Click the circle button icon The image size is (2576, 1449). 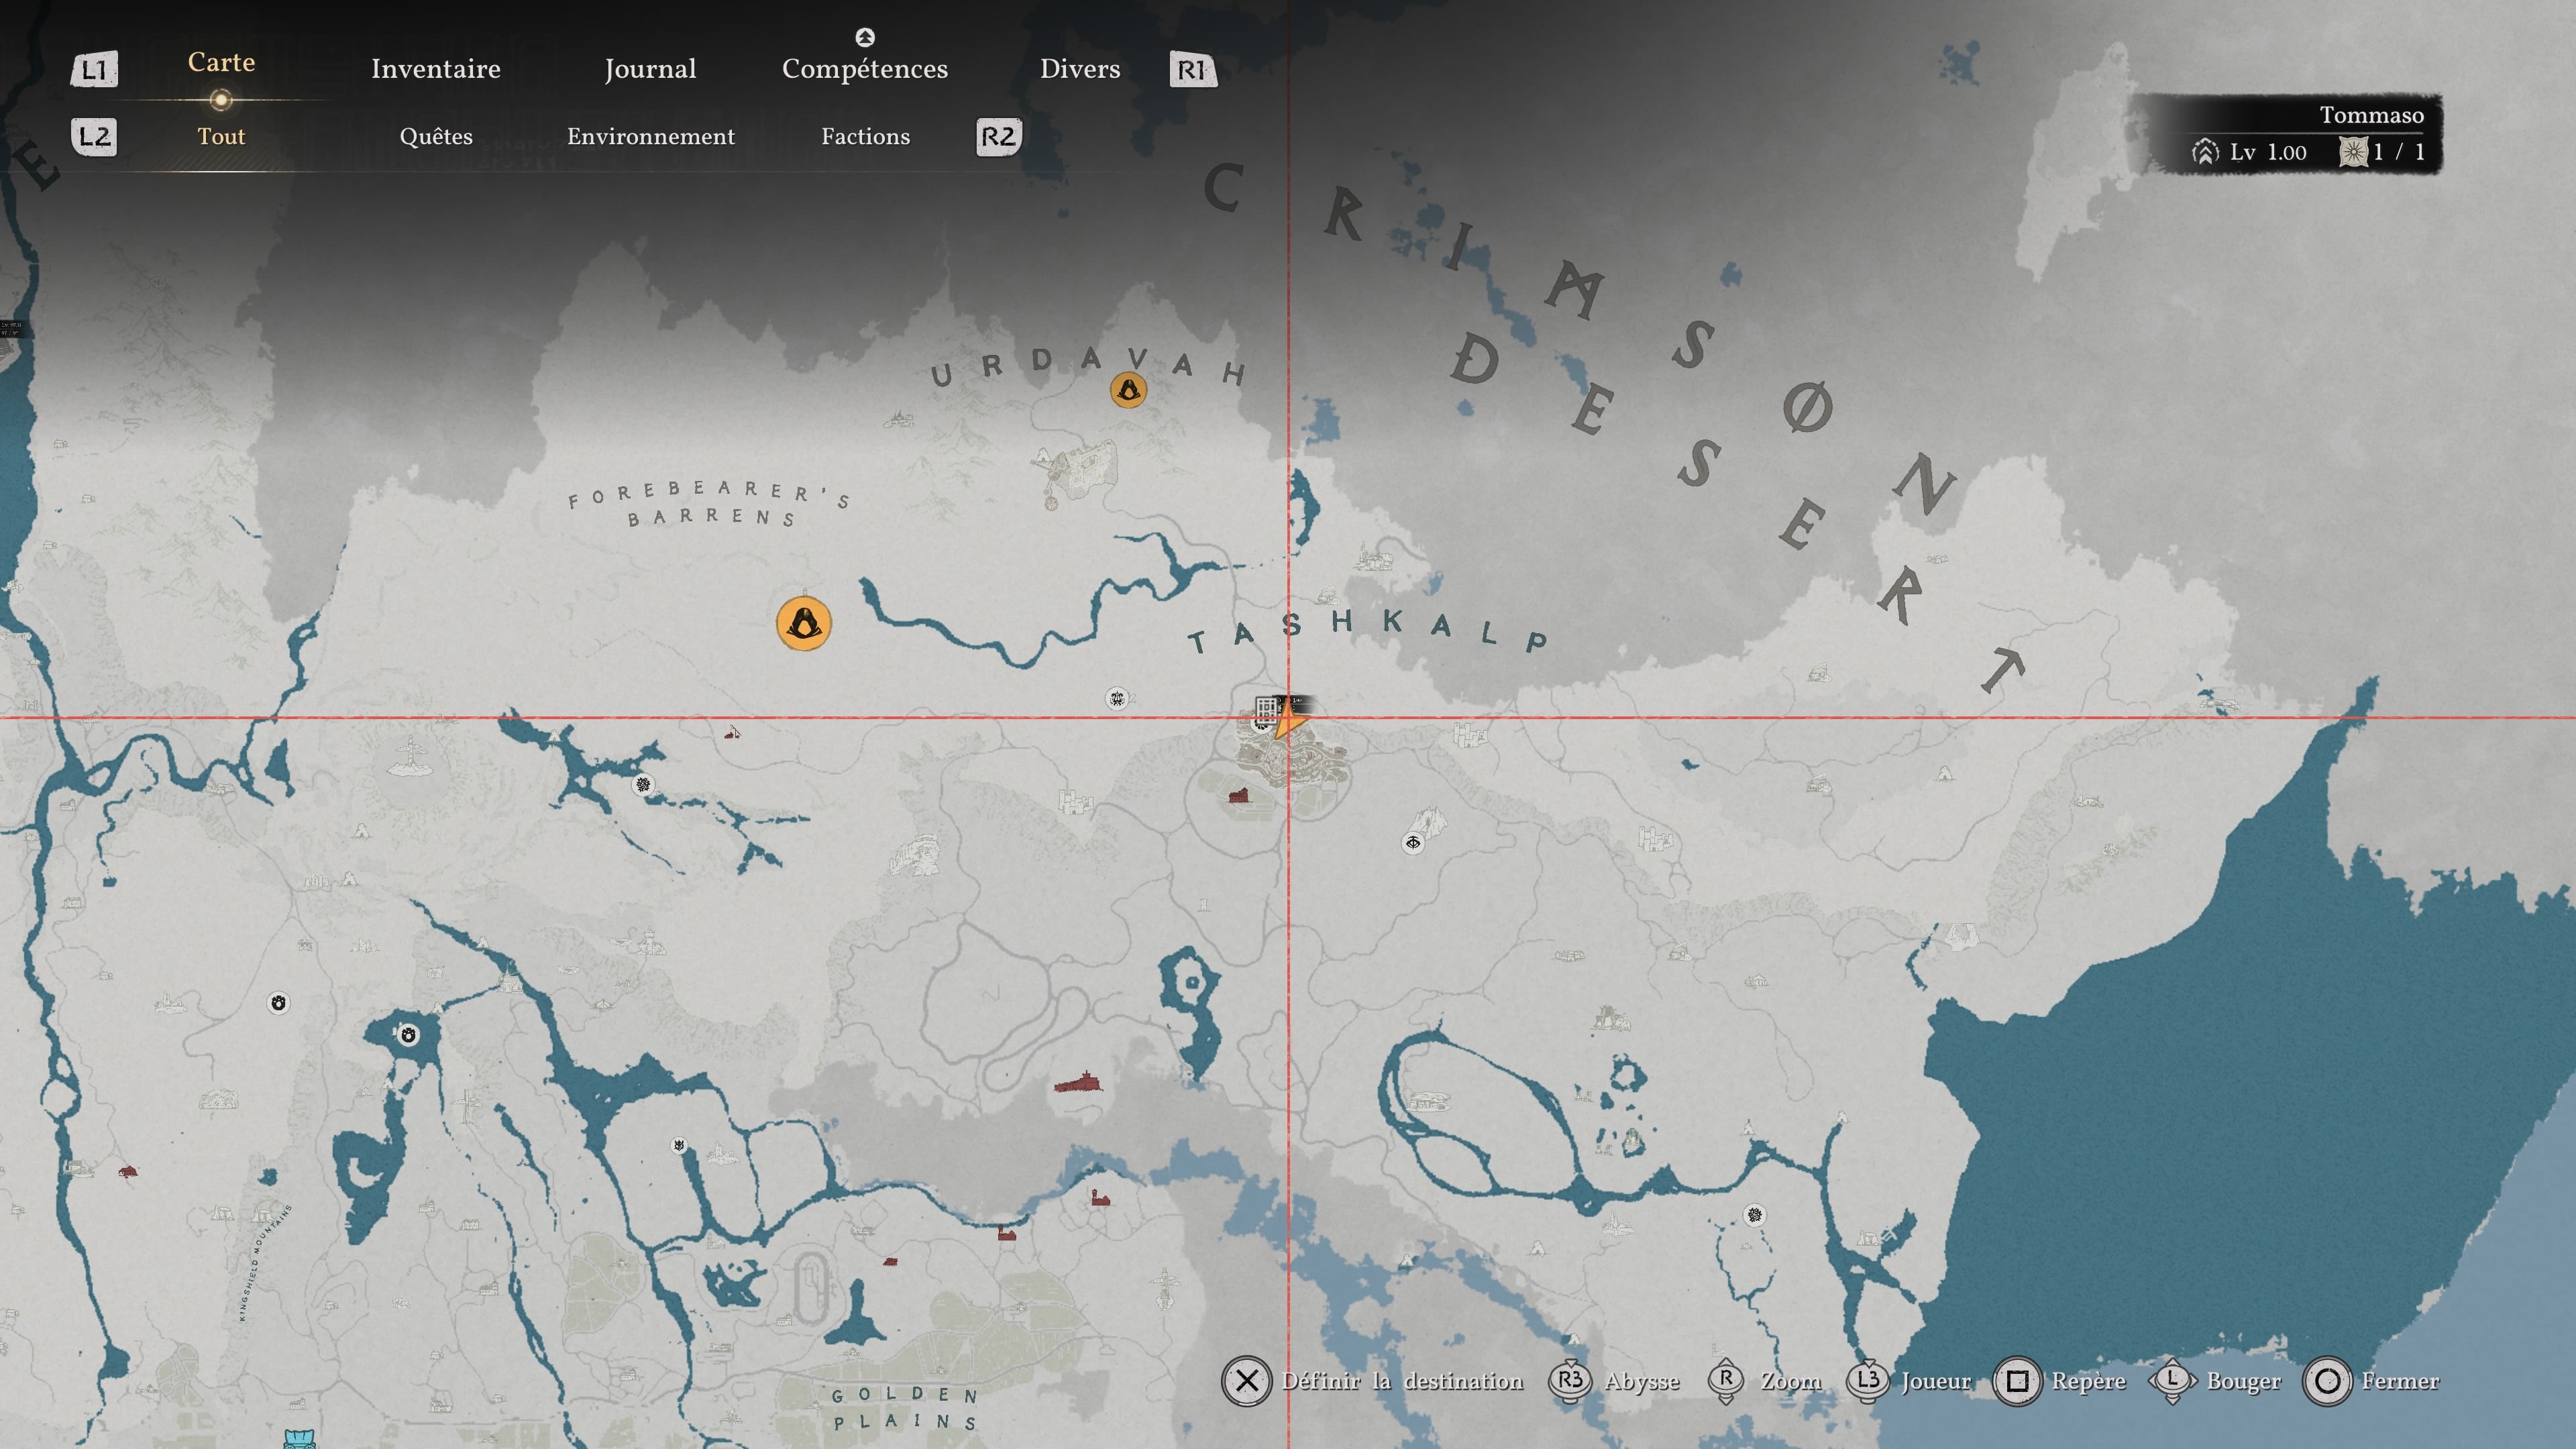[x=2327, y=1381]
